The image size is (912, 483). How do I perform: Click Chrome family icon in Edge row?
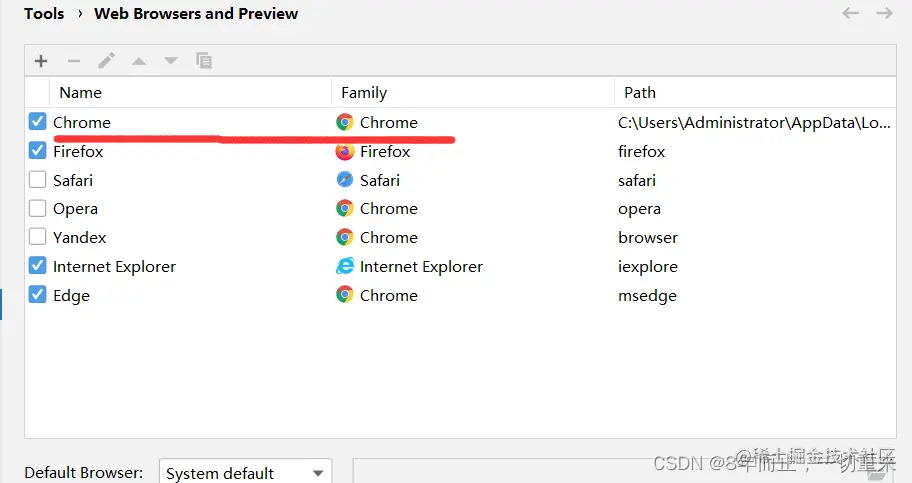pos(345,295)
